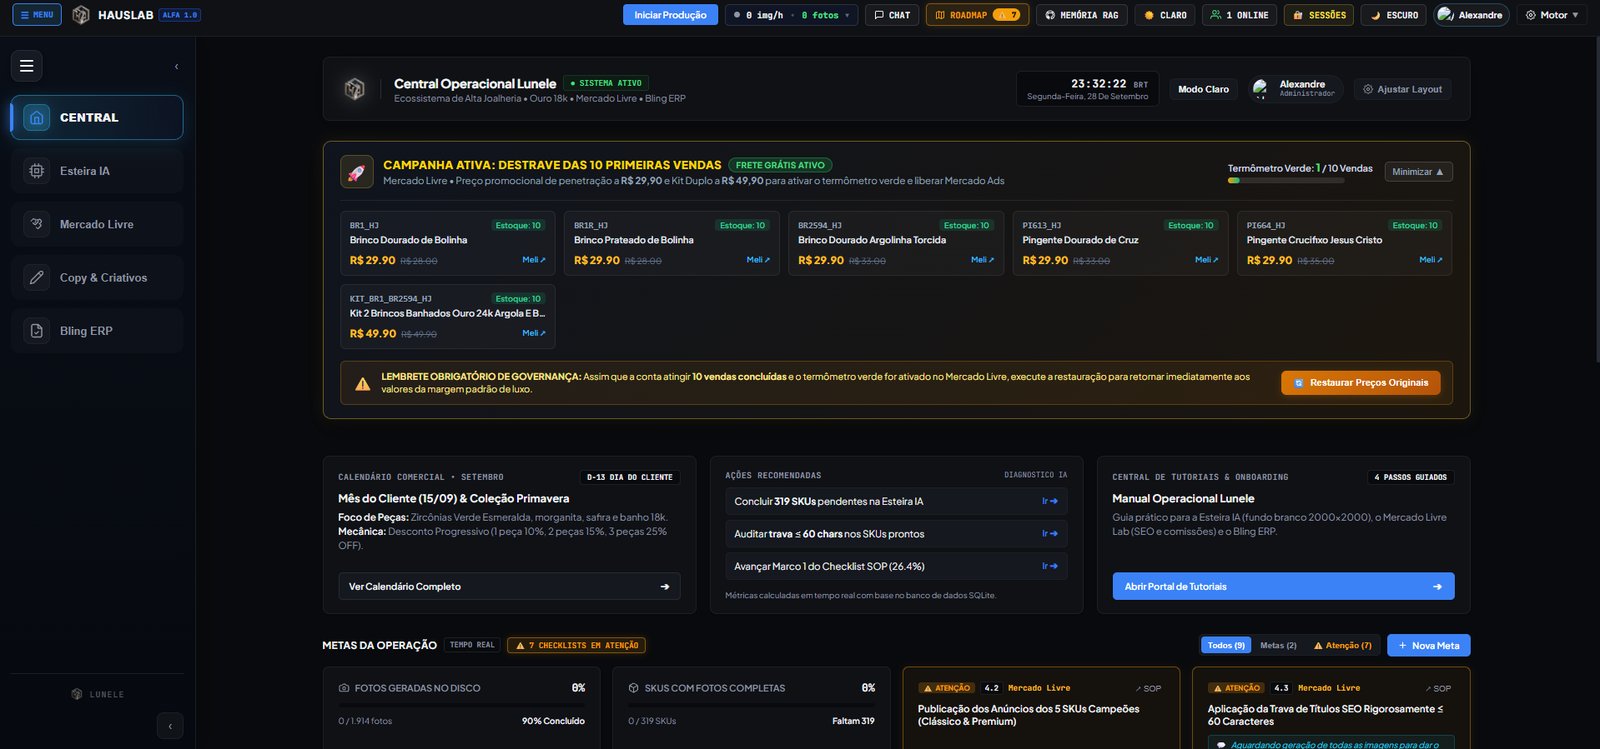Open Meli link for Brinco Dourado de Bolinha
1600x749 pixels.
pyautogui.click(x=534, y=260)
